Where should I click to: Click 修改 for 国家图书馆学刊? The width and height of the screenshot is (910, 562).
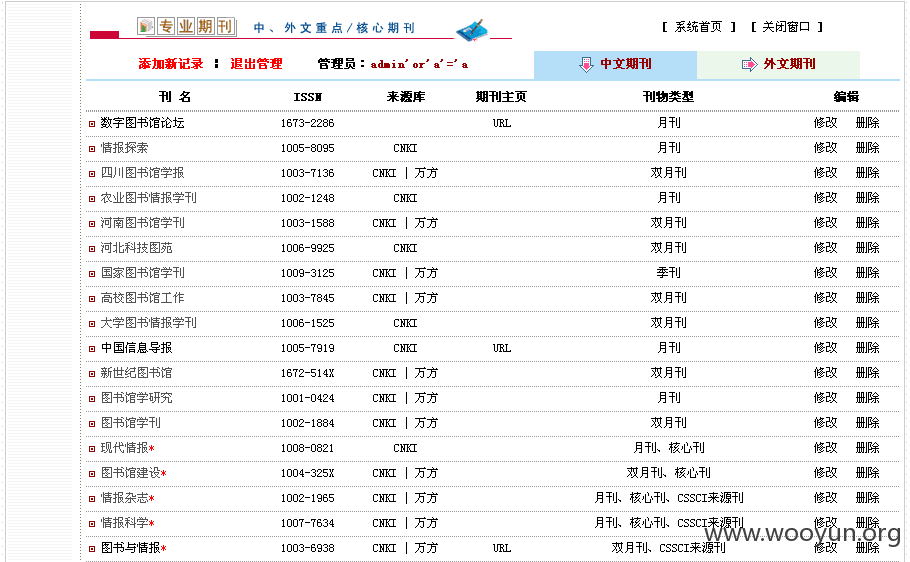825,273
